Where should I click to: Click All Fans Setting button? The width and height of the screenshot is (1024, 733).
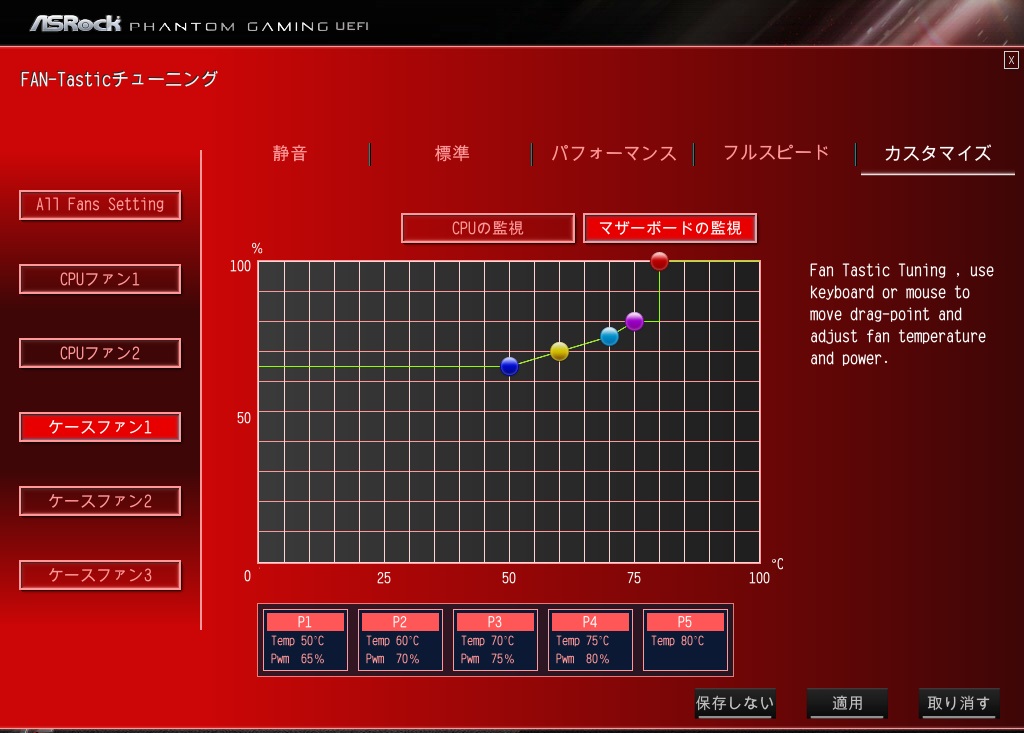tap(100, 205)
